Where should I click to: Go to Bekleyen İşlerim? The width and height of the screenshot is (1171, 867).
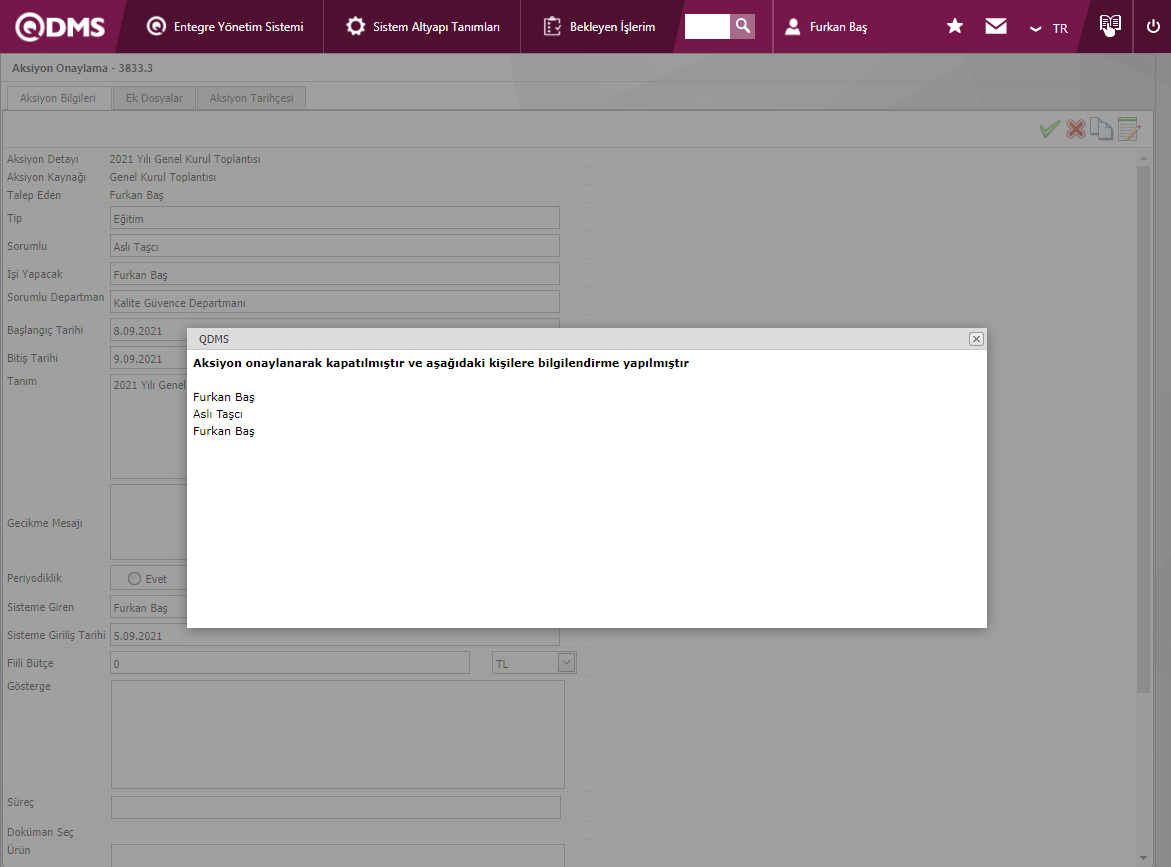pos(600,27)
